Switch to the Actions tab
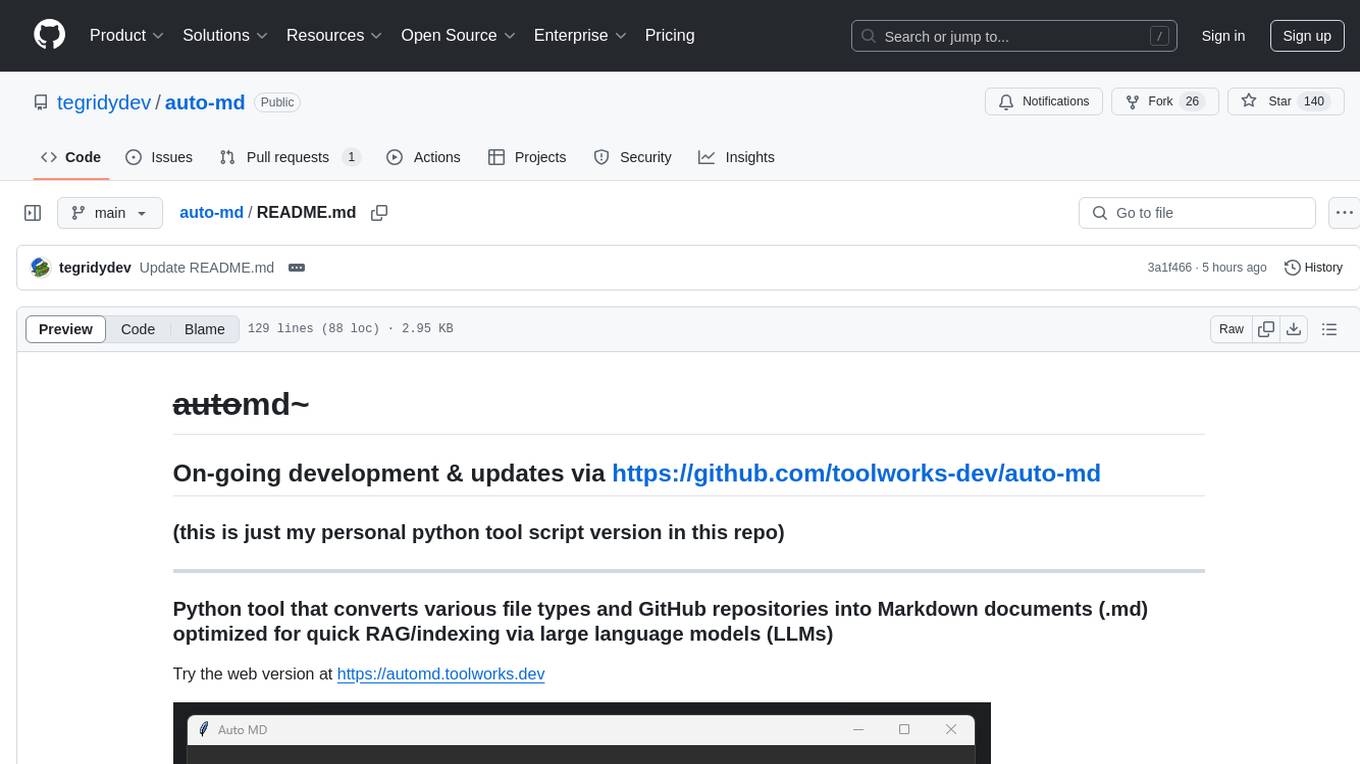 423,157
